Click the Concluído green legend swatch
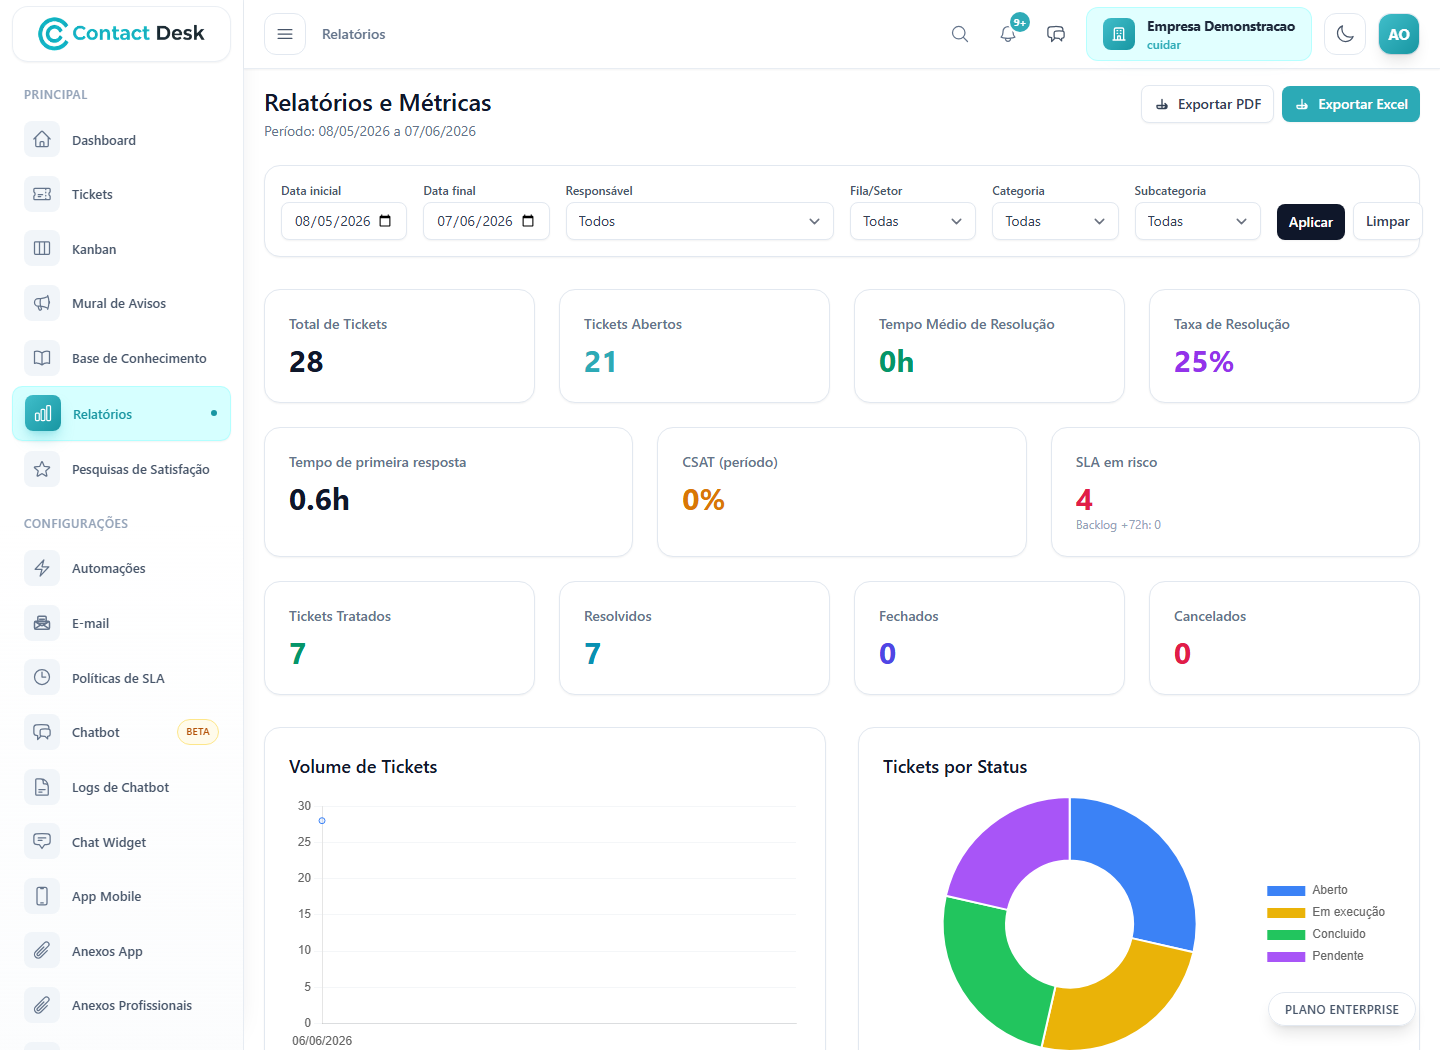 [x=1286, y=935]
